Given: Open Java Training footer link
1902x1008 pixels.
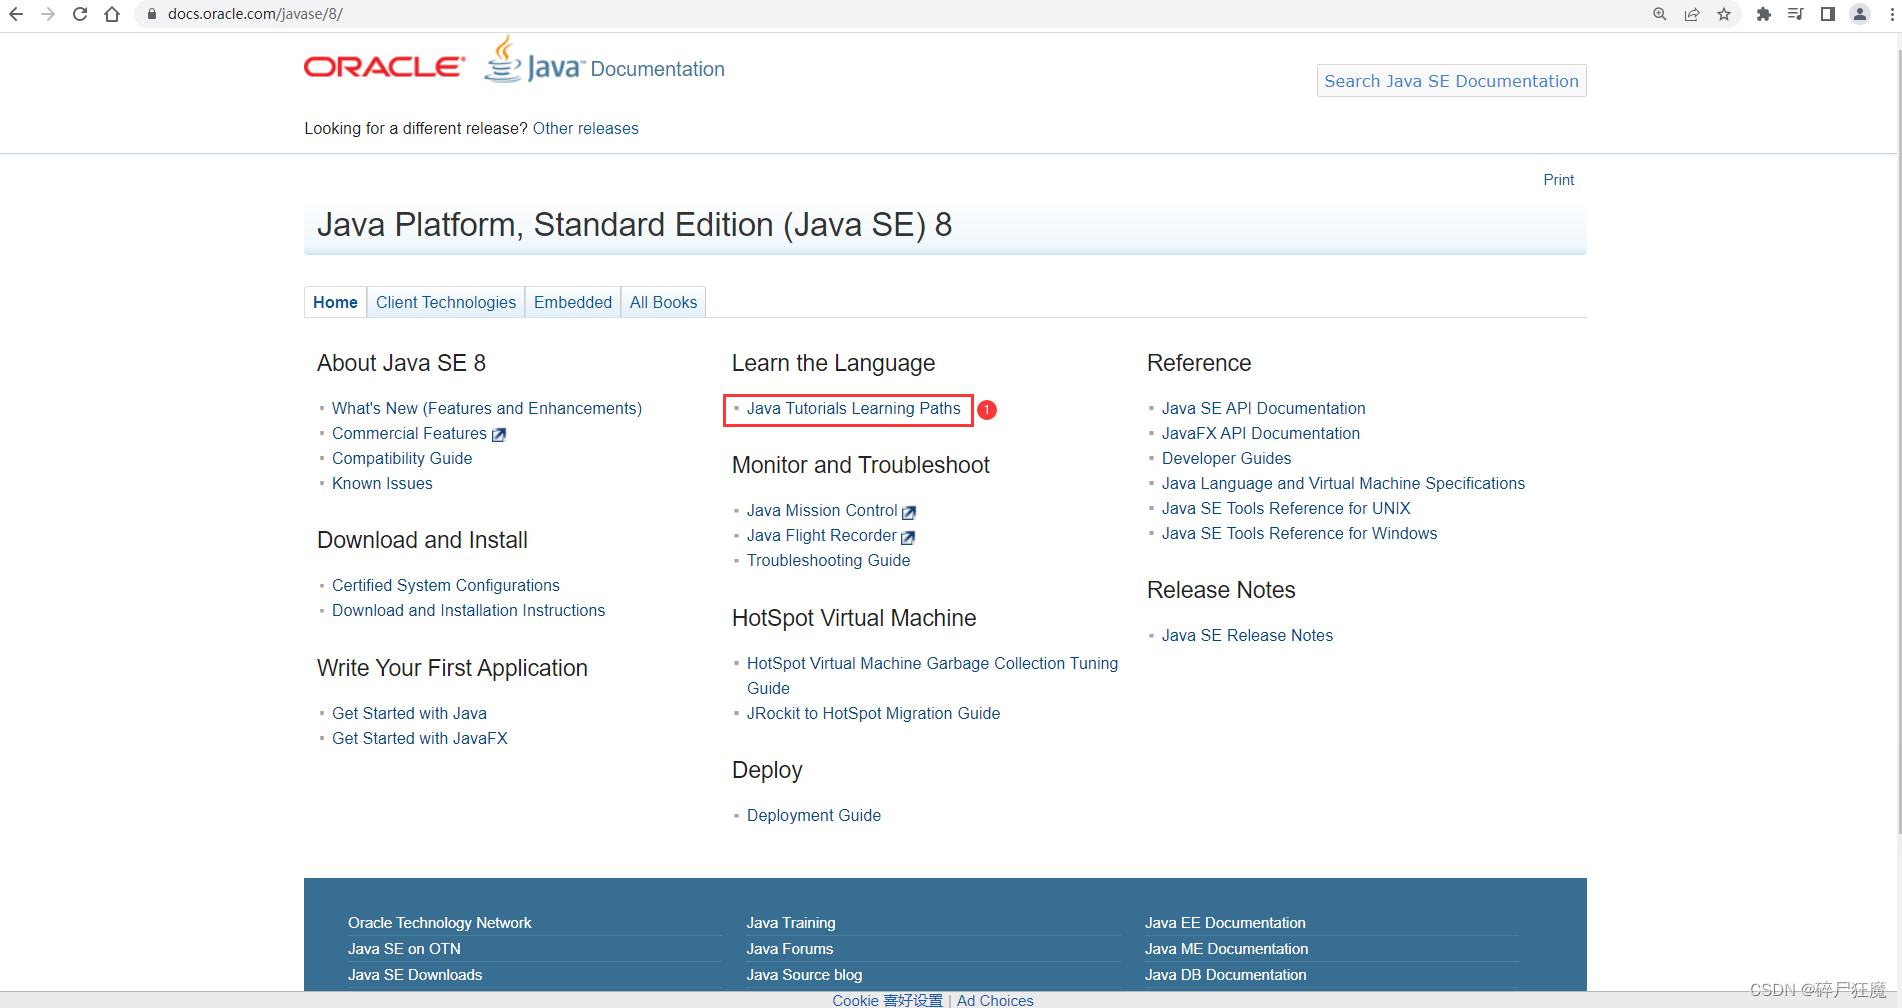Looking at the screenshot, I should click(x=791, y=922).
